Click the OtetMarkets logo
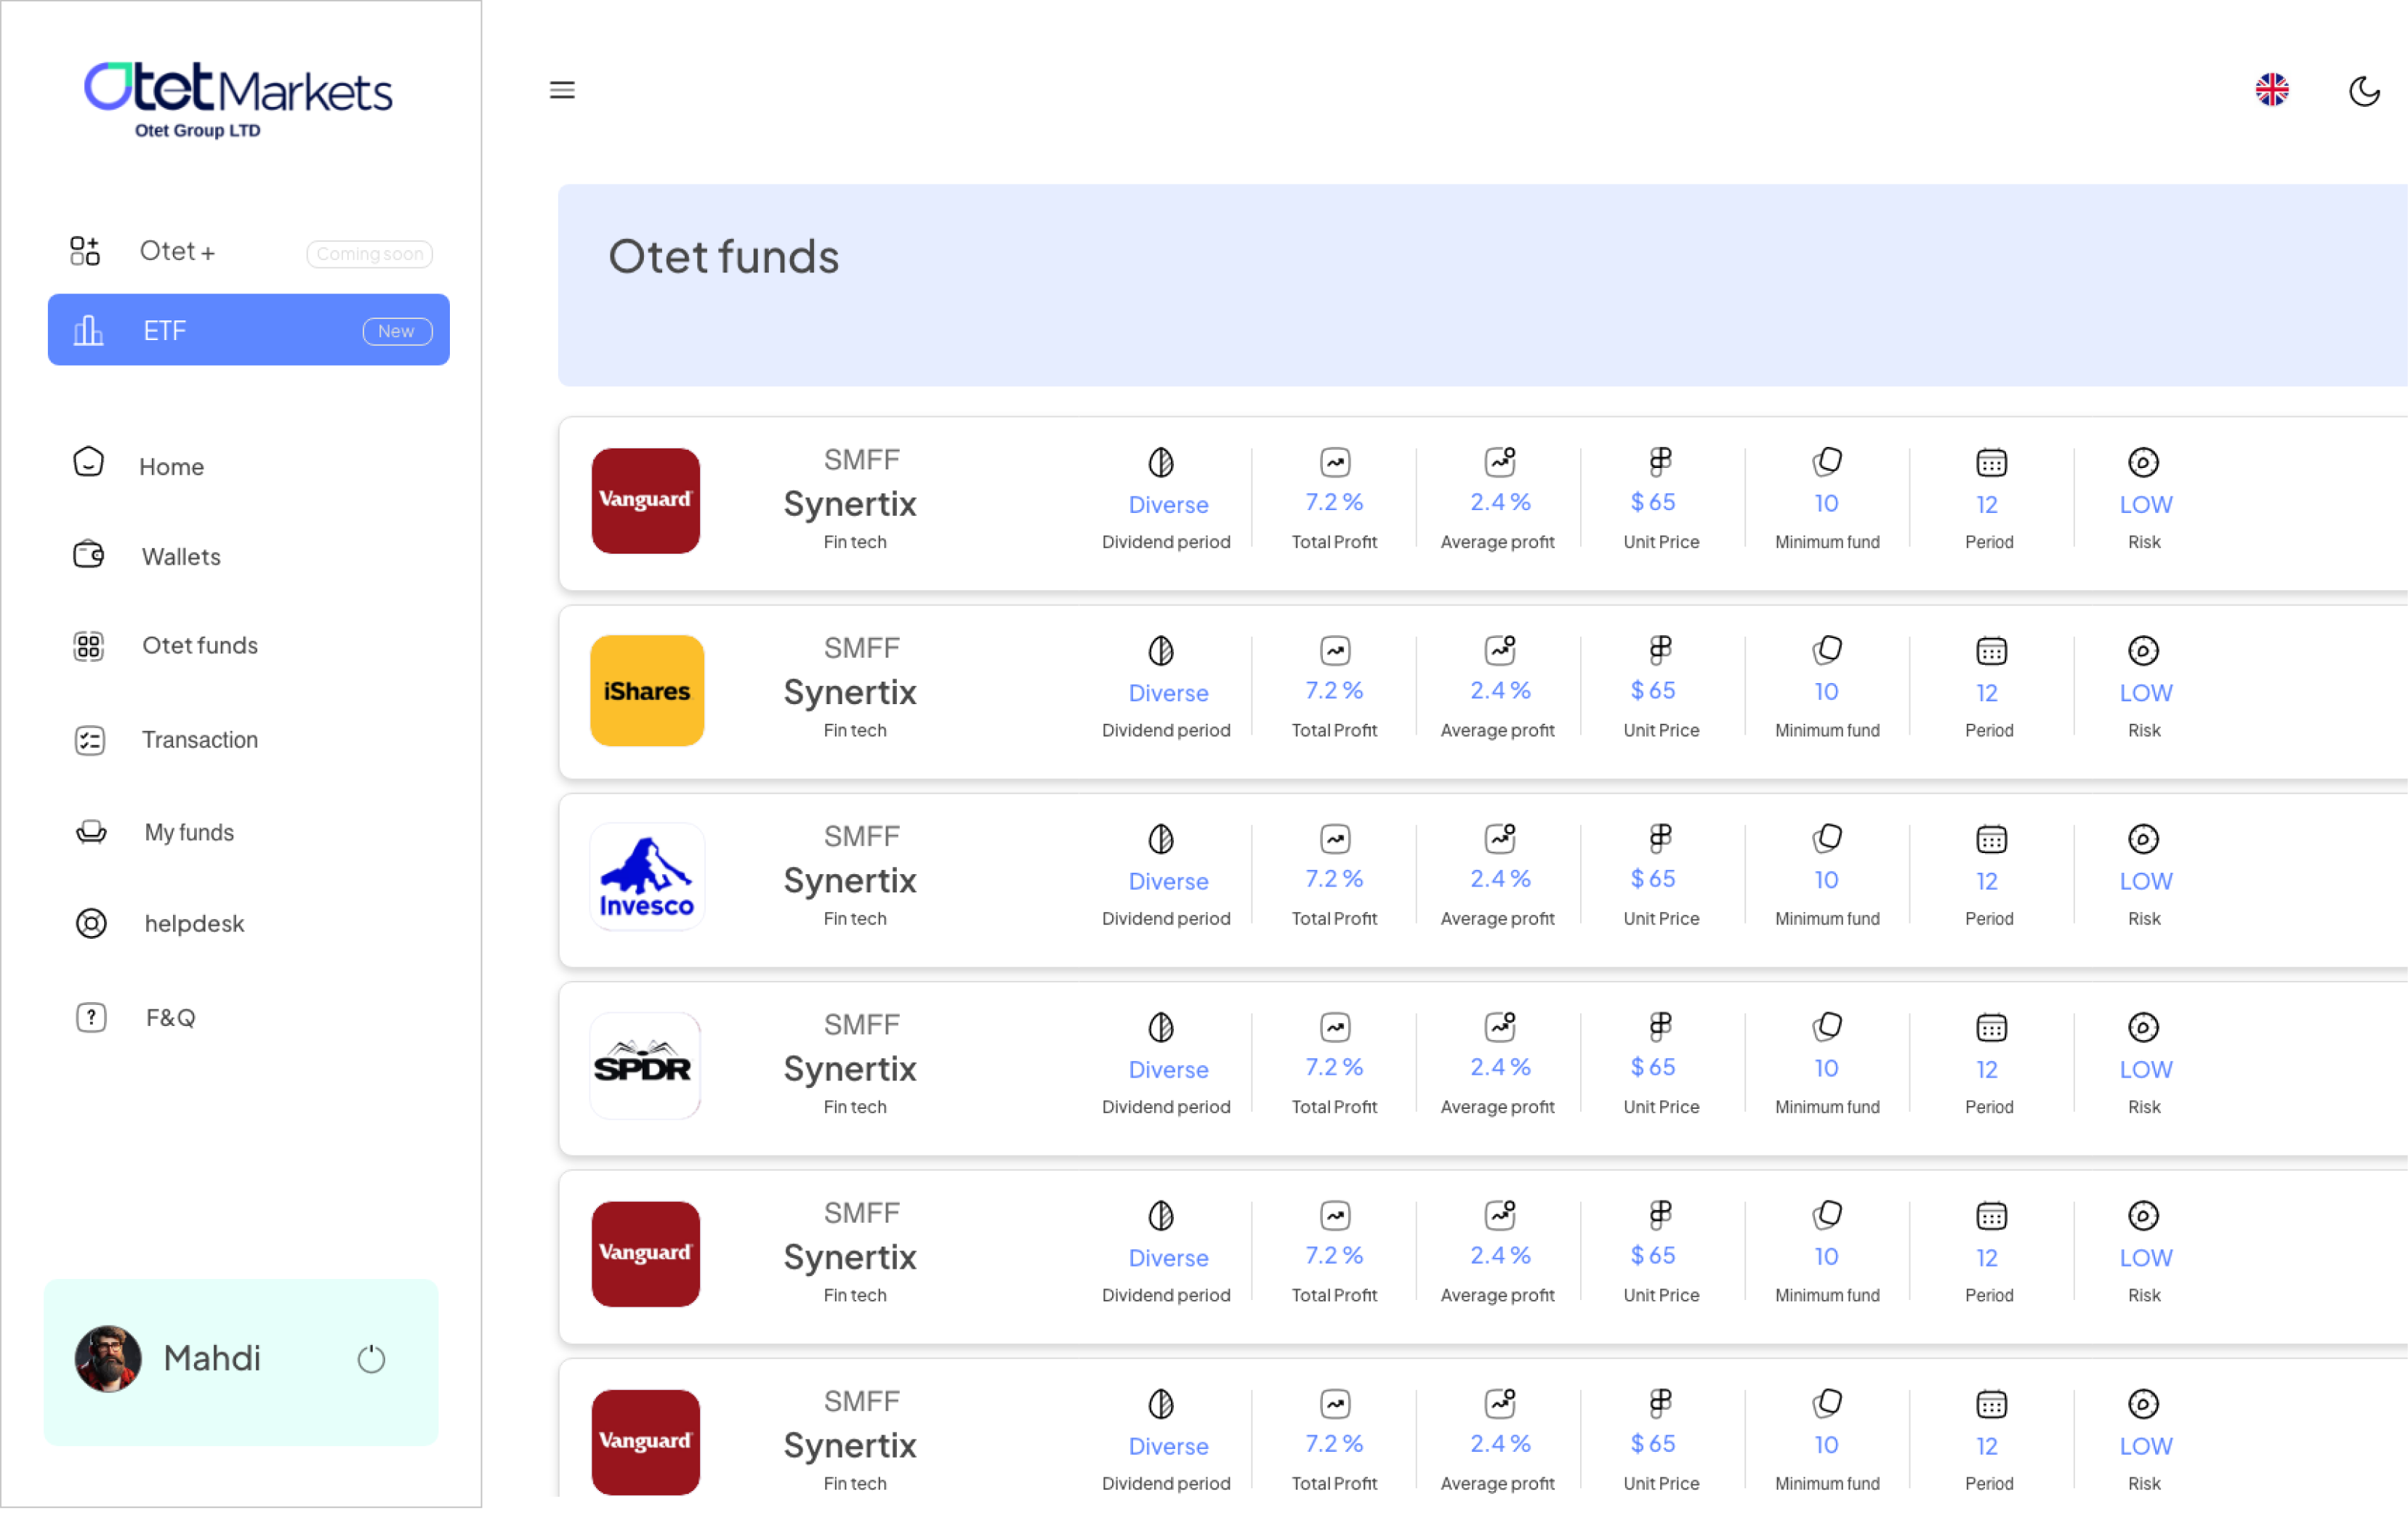The height and width of the screenshot is (1518, 2408). coord(238,98)
